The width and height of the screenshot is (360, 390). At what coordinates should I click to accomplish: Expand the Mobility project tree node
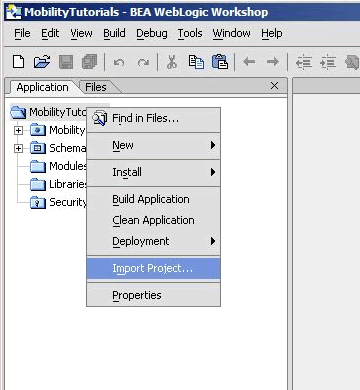[18, 130]
